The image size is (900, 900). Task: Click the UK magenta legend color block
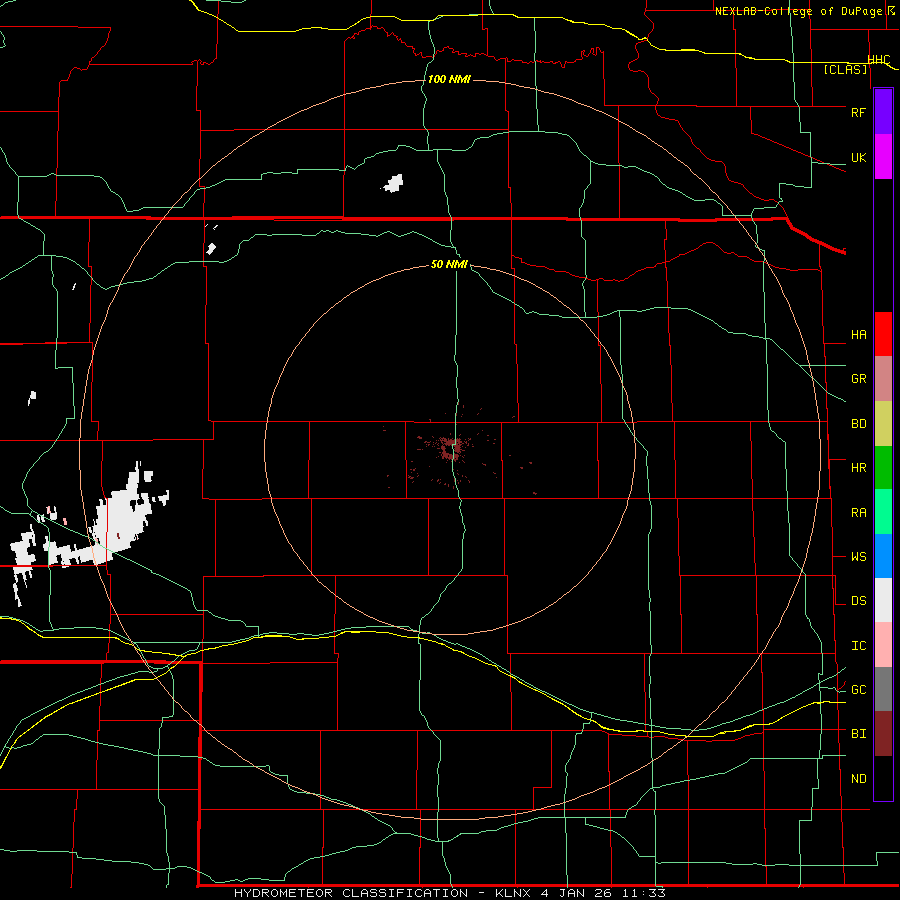[x=883, y=157]
